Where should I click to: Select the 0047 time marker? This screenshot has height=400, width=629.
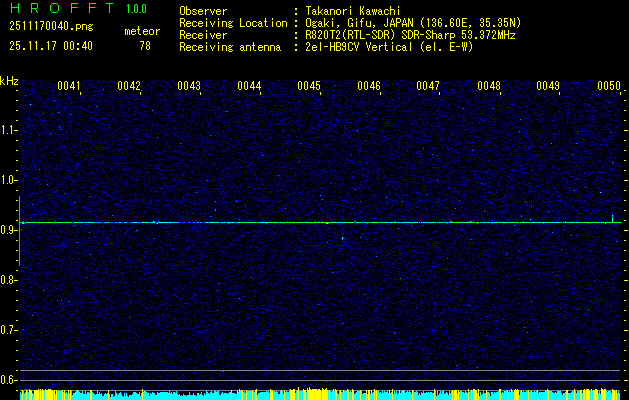coord(429,87)
